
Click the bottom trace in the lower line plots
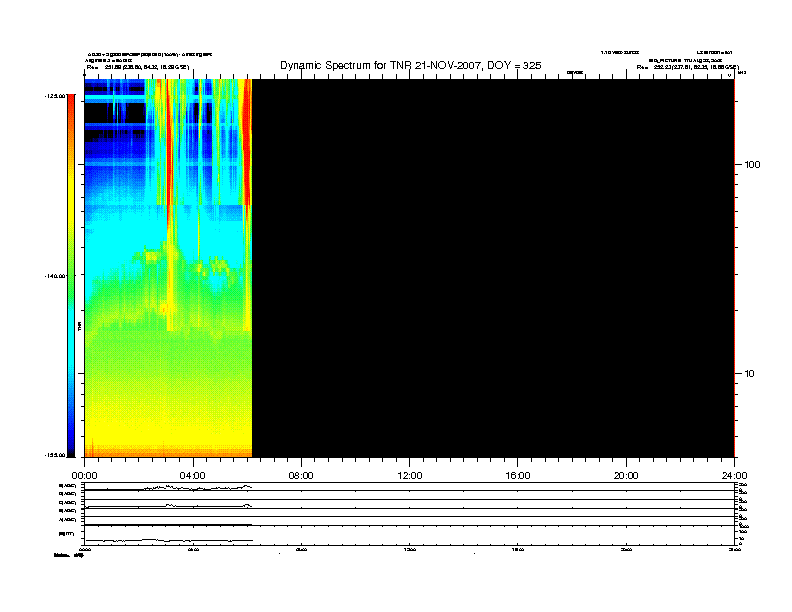point(168,540)
